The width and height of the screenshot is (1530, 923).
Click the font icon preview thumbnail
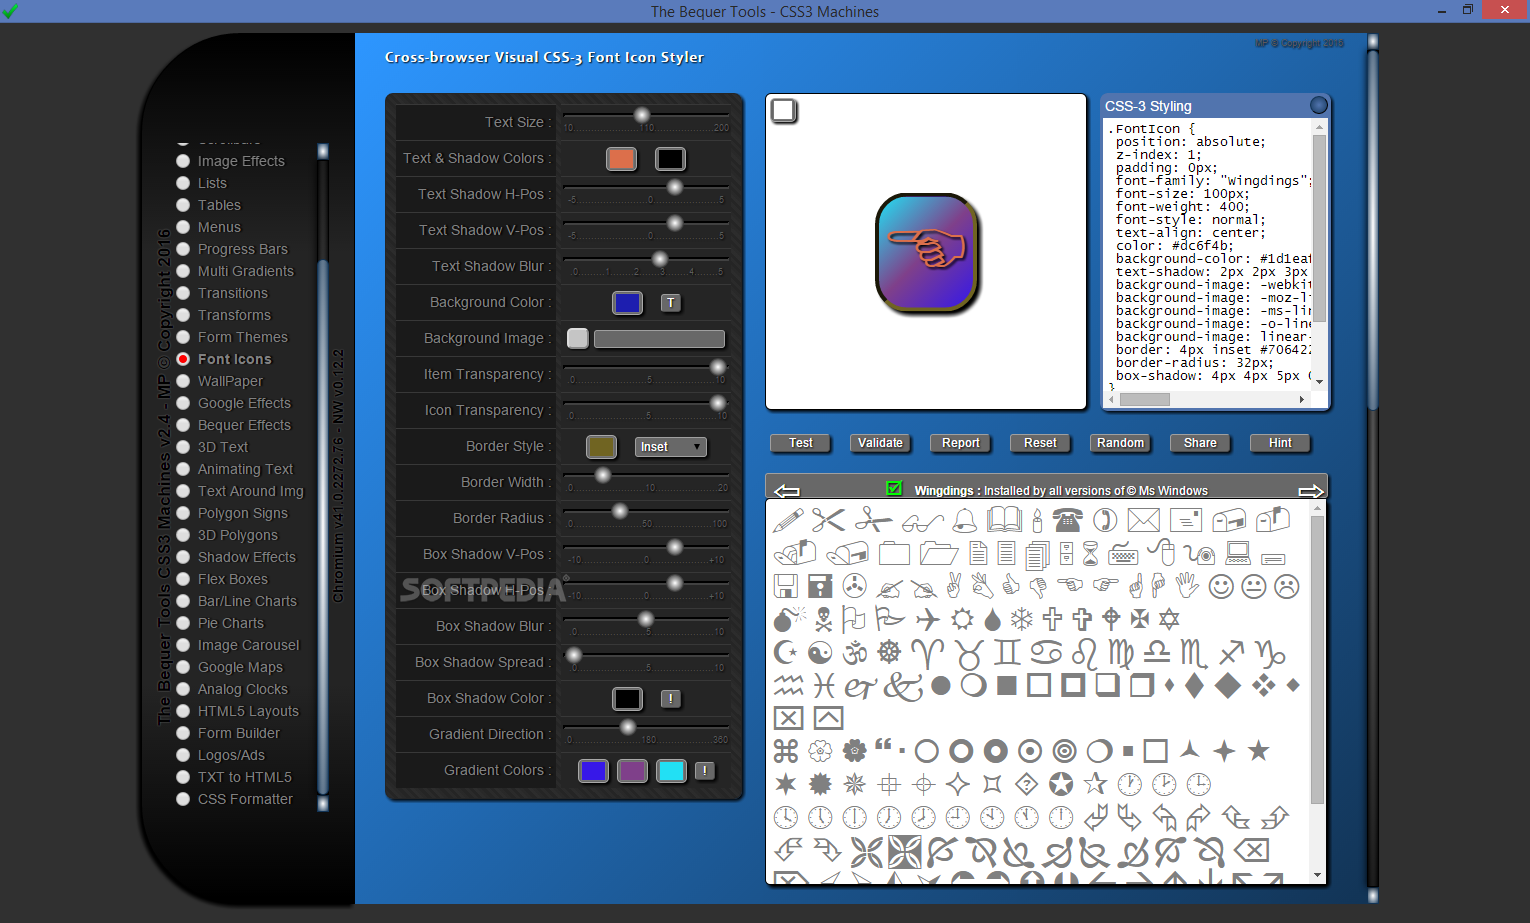[x=926, y=252]
